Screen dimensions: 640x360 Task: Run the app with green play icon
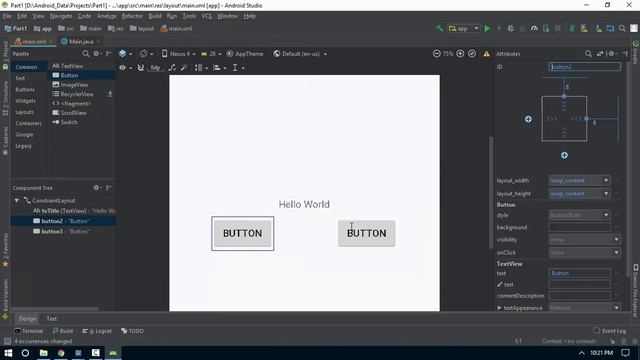[487, 29]
